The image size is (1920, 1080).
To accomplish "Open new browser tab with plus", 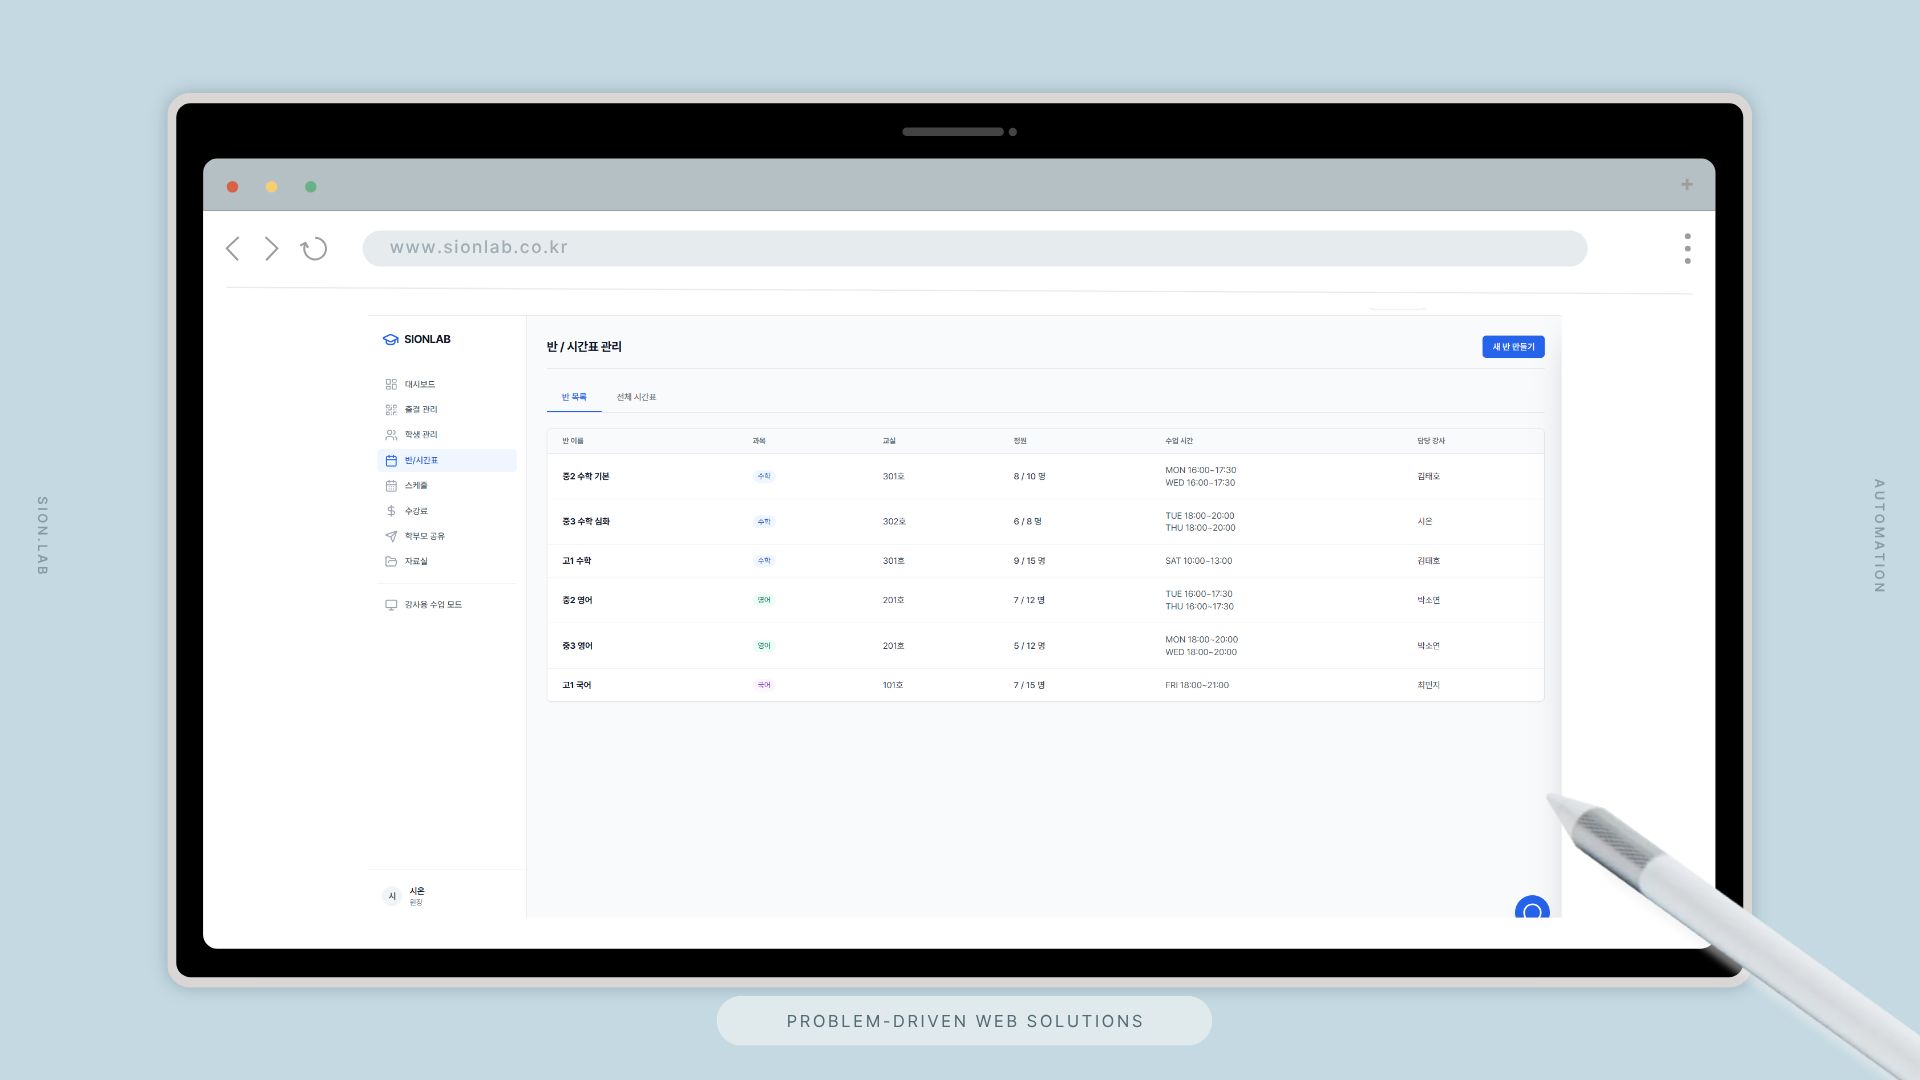I will tap(1687, 185).
